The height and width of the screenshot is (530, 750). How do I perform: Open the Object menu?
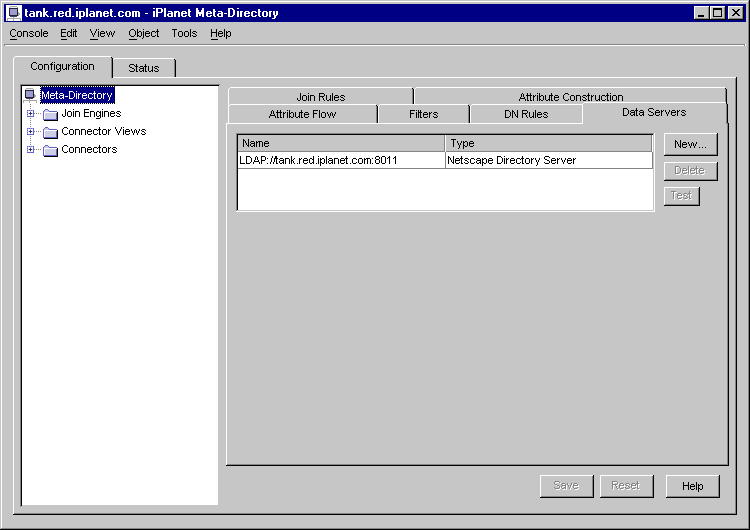pos(143,33)
